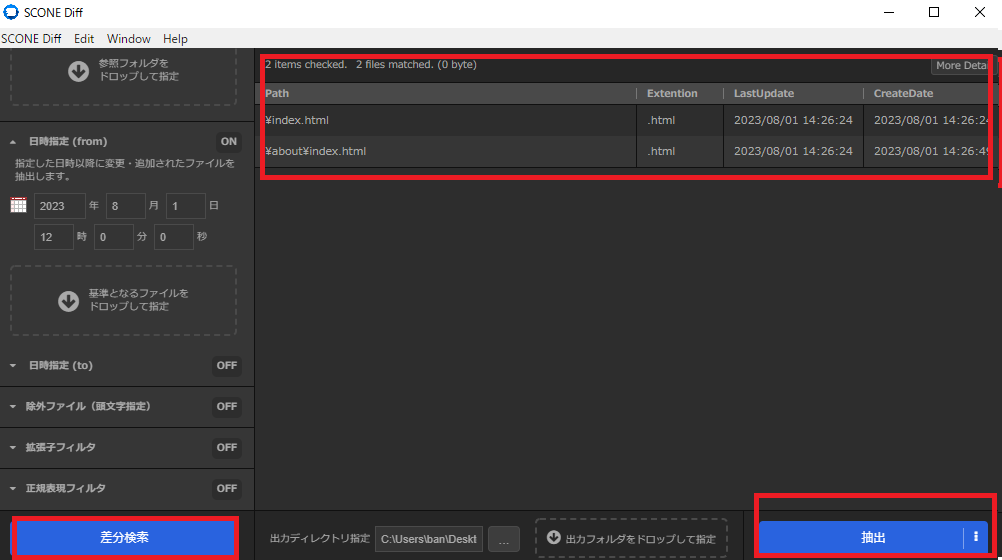Open extraction options via three-dot icon

(x=975, y=537)
